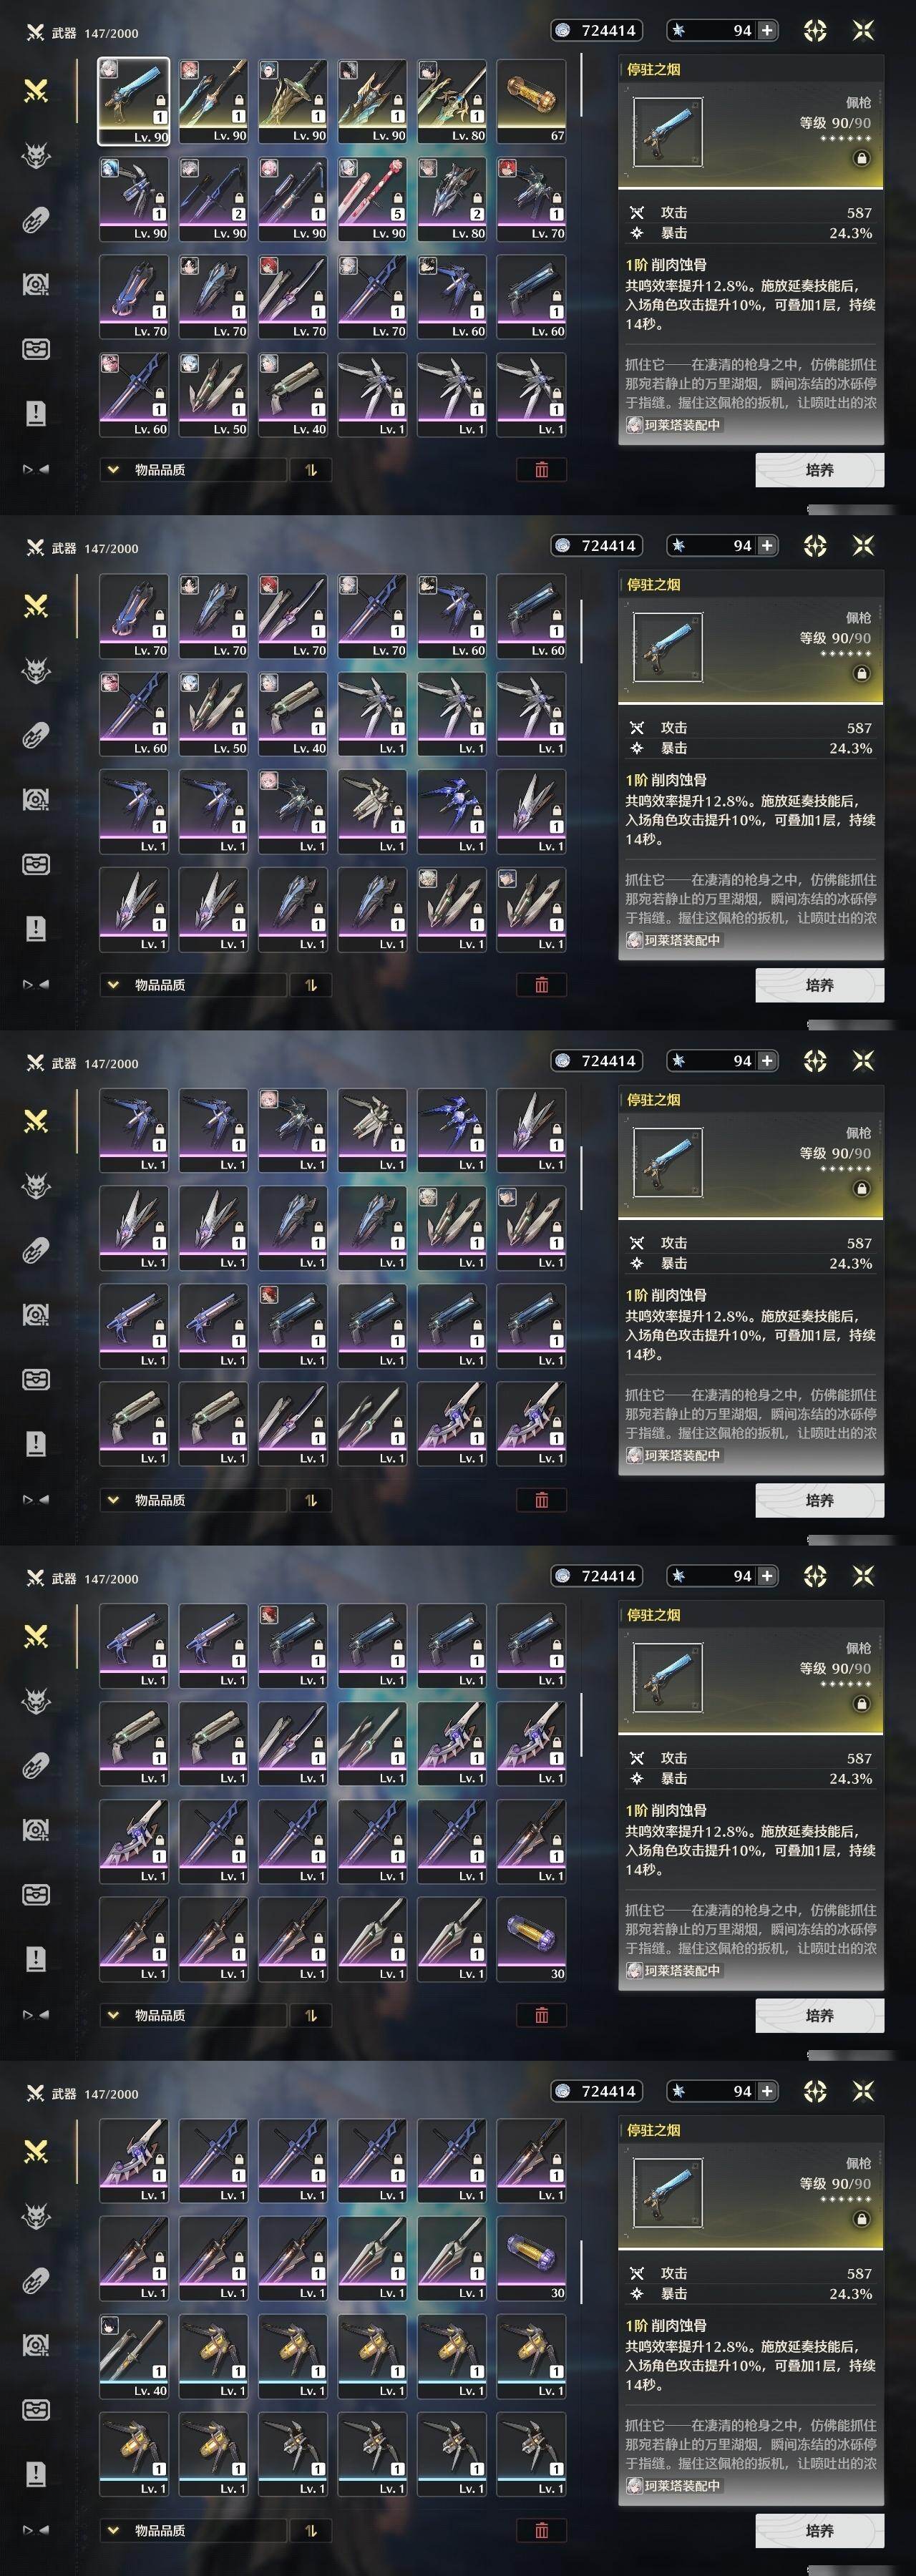Open the Echoes demon-mask icon in topmost sidebar
This screenshot has width=916, height=2576.
36,156
